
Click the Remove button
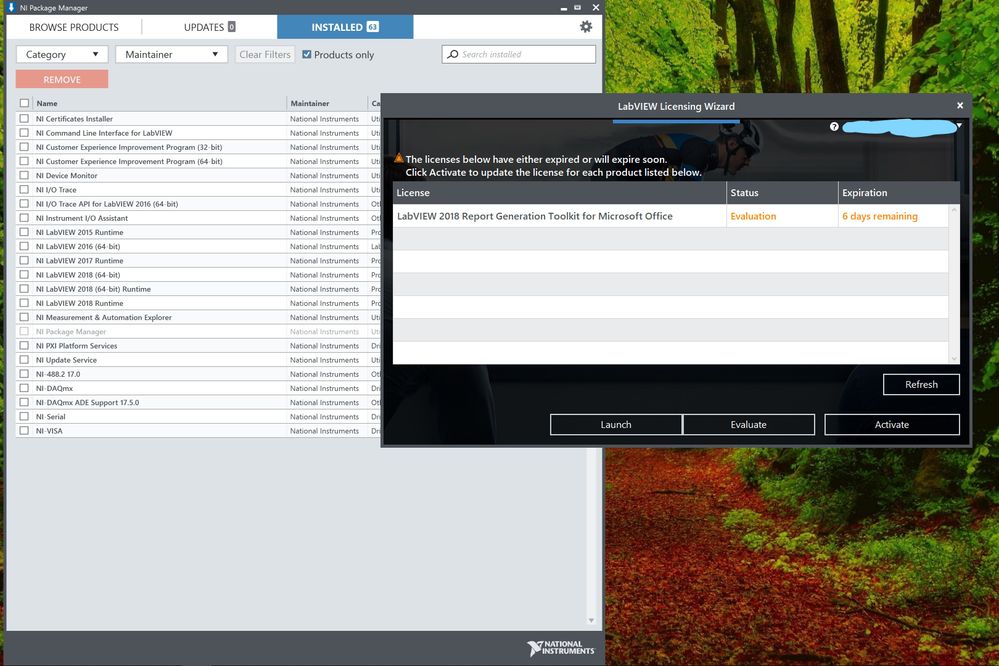point(62,80)
